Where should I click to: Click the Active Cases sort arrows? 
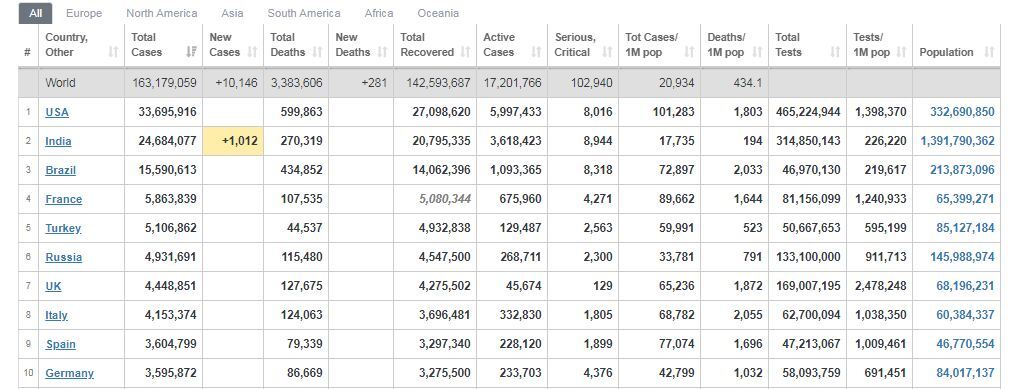(536, 52)
